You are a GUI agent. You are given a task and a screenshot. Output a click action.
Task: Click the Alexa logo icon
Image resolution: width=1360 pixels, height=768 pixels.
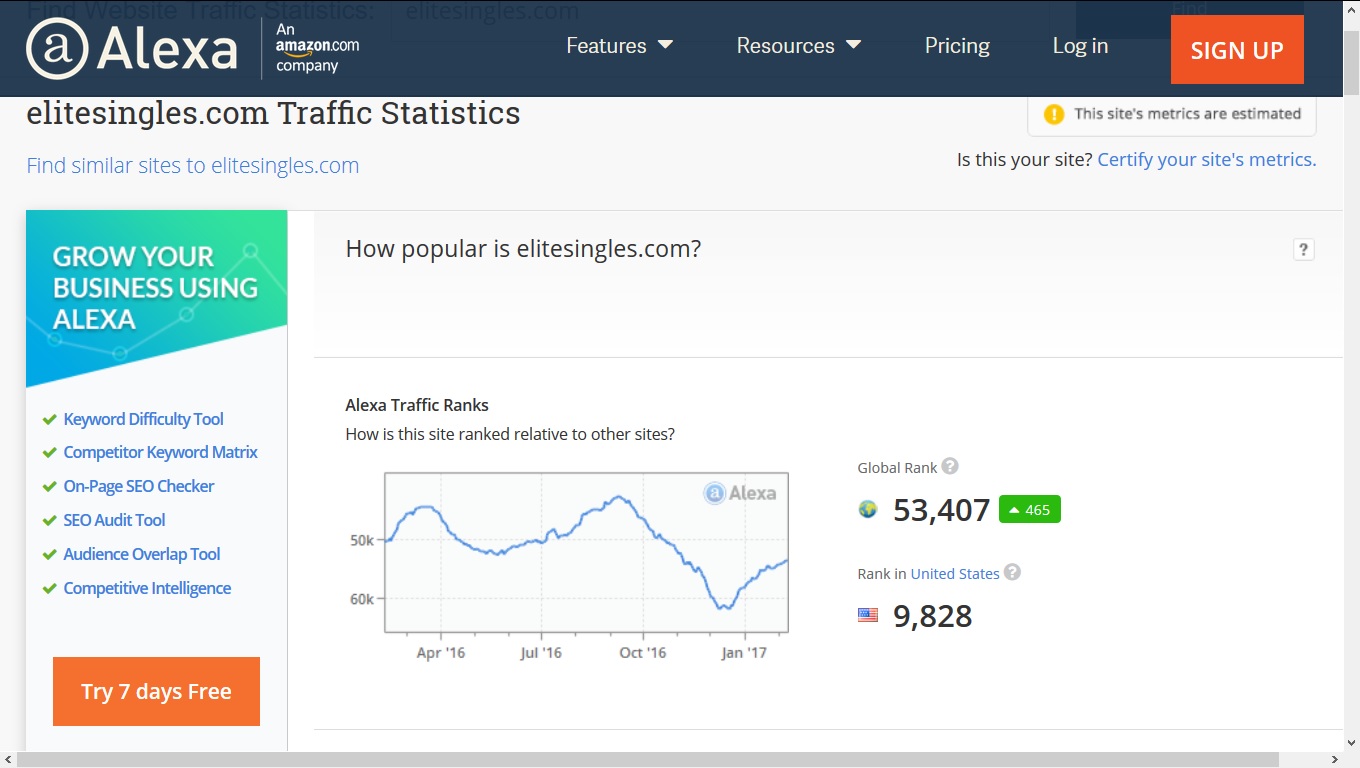57,49
